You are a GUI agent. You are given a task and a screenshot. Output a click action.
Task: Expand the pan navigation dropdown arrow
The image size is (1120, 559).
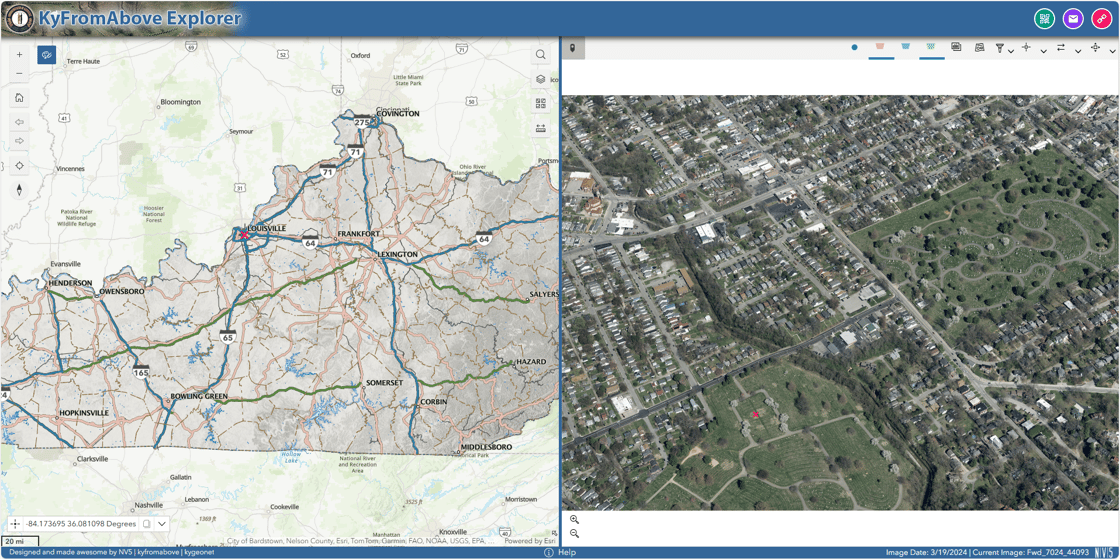(1112, 51)
